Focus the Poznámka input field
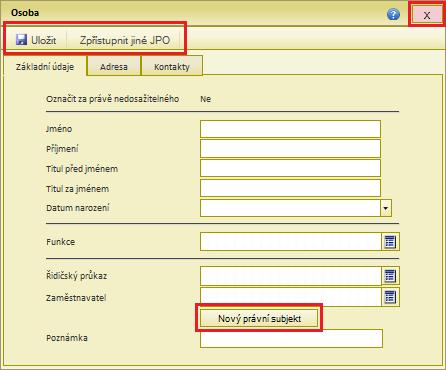The image size is (446, 370). click(x=291, y=338)
